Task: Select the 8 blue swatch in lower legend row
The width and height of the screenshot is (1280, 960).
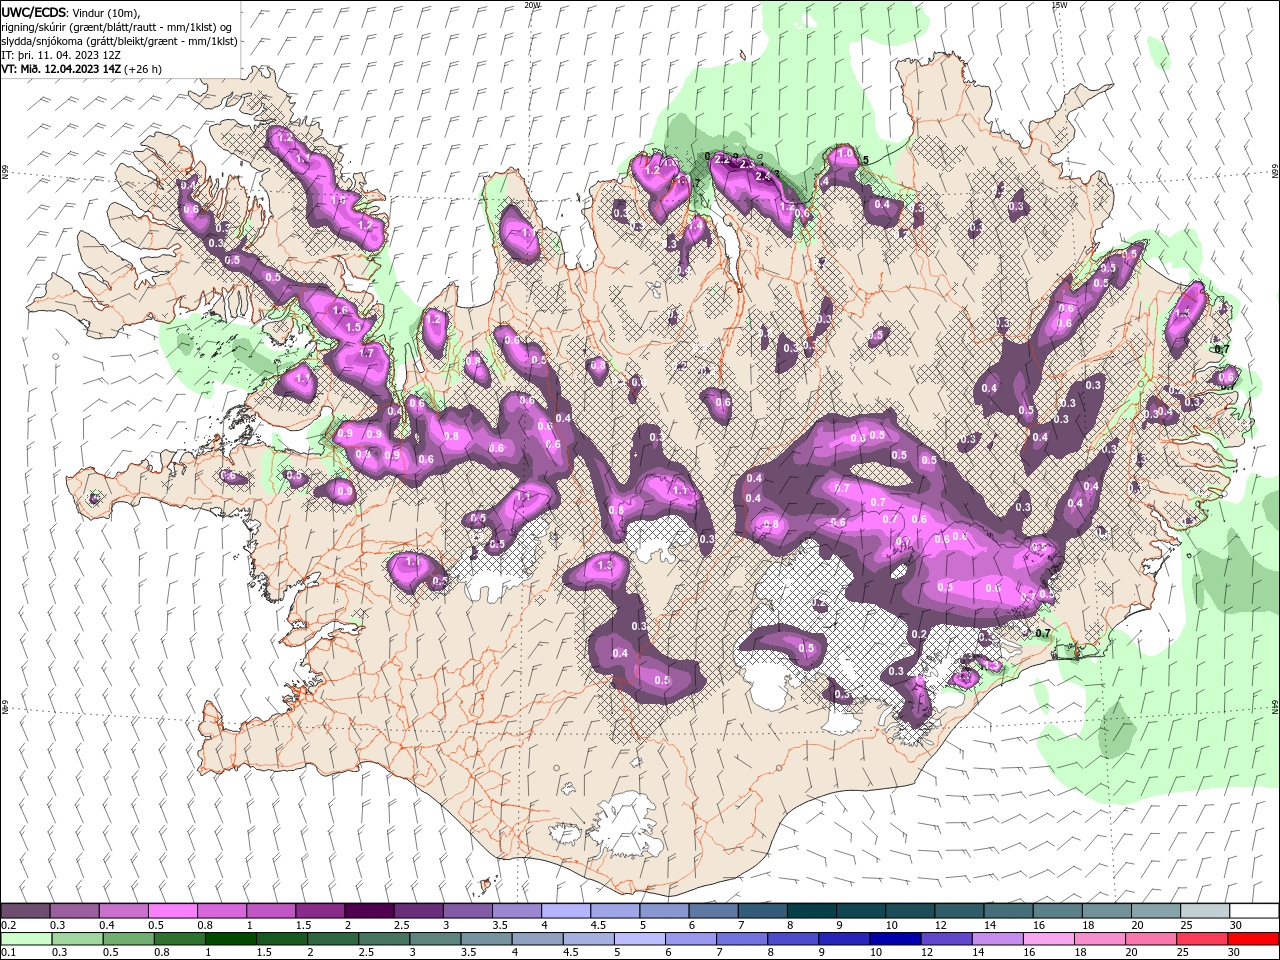Action: click(x=794, y=939)
